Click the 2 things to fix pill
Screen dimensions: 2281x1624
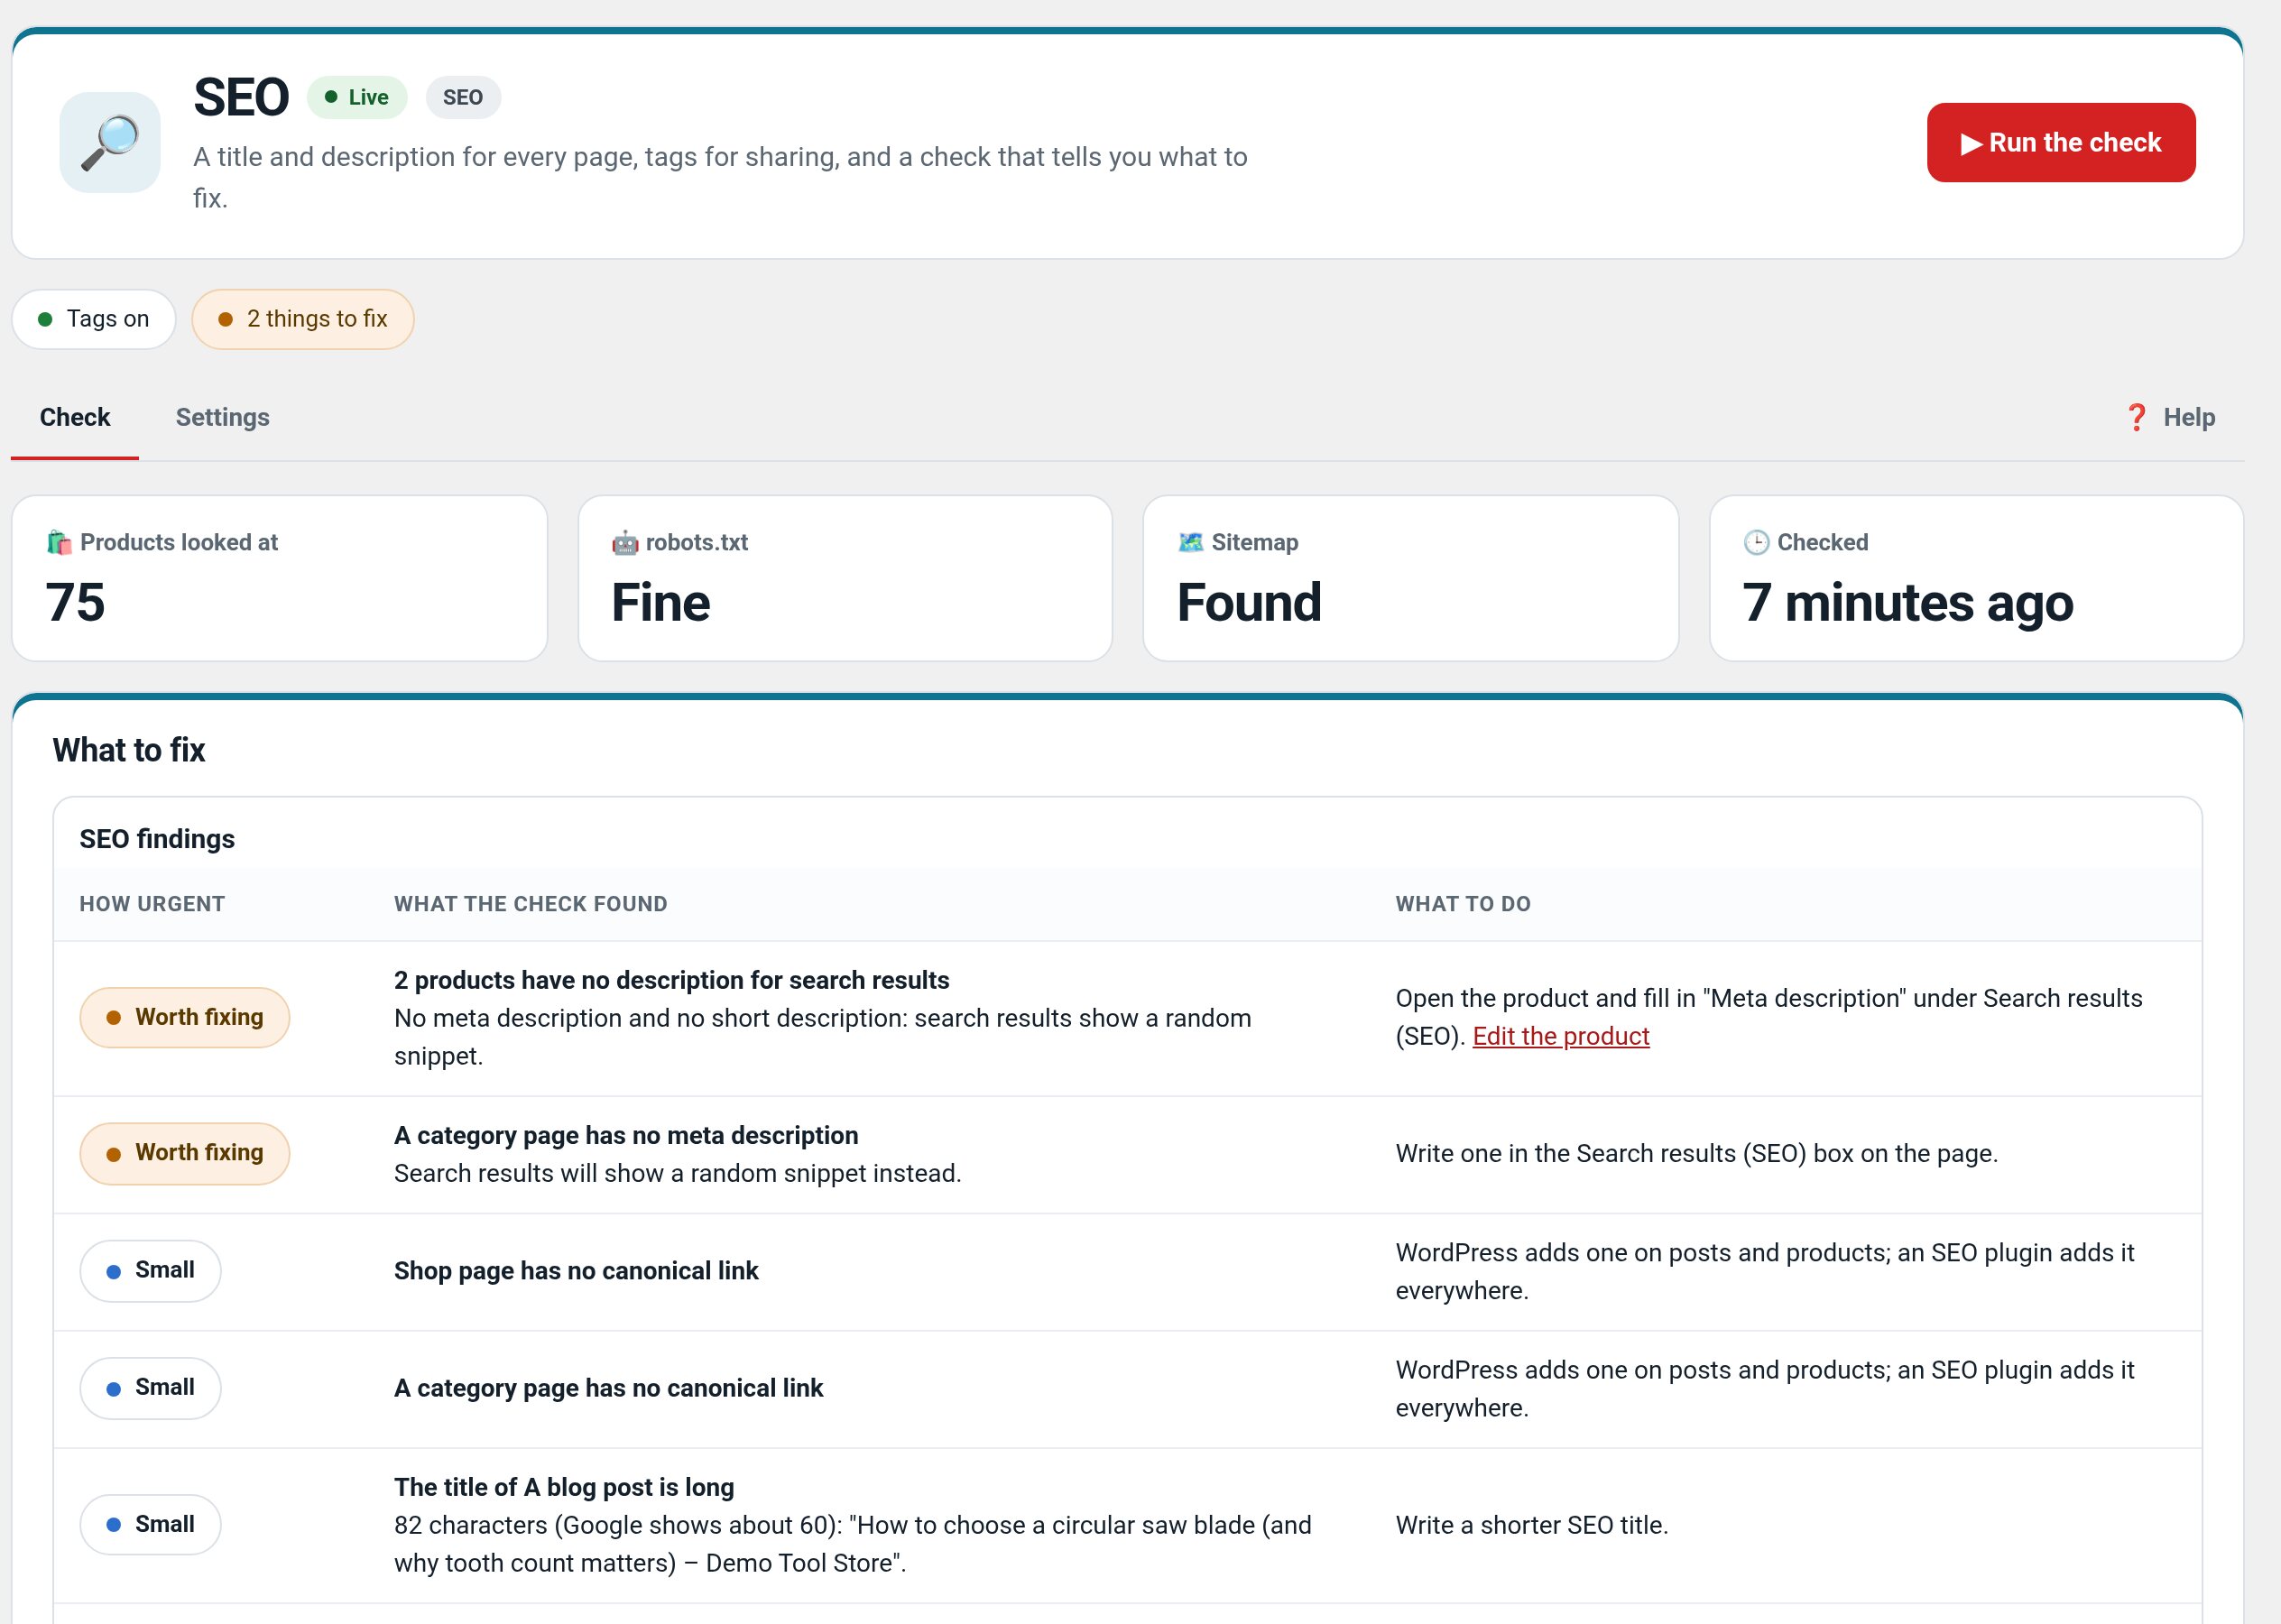pos(303,319)
